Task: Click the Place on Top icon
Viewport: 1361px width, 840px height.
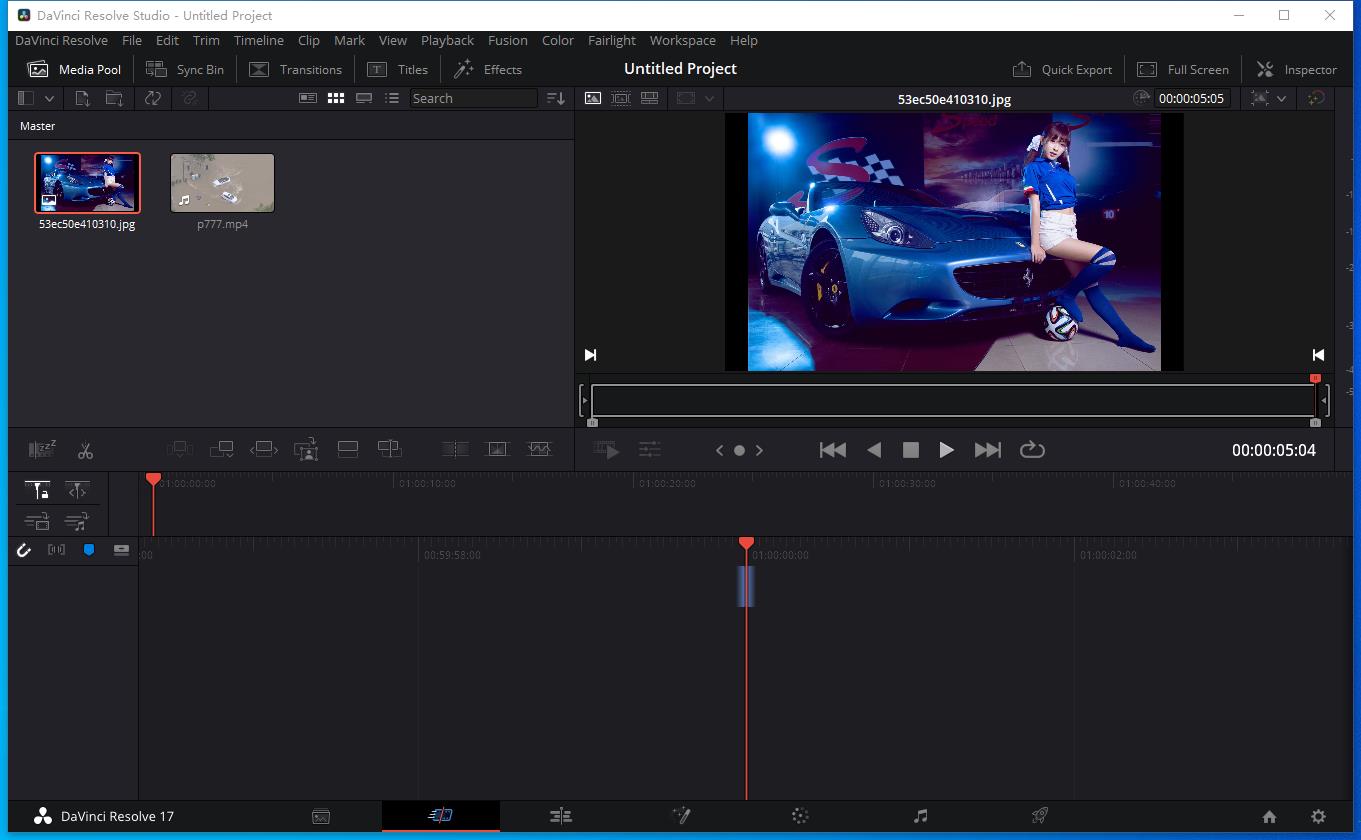Action: click(x=348, y=450)
